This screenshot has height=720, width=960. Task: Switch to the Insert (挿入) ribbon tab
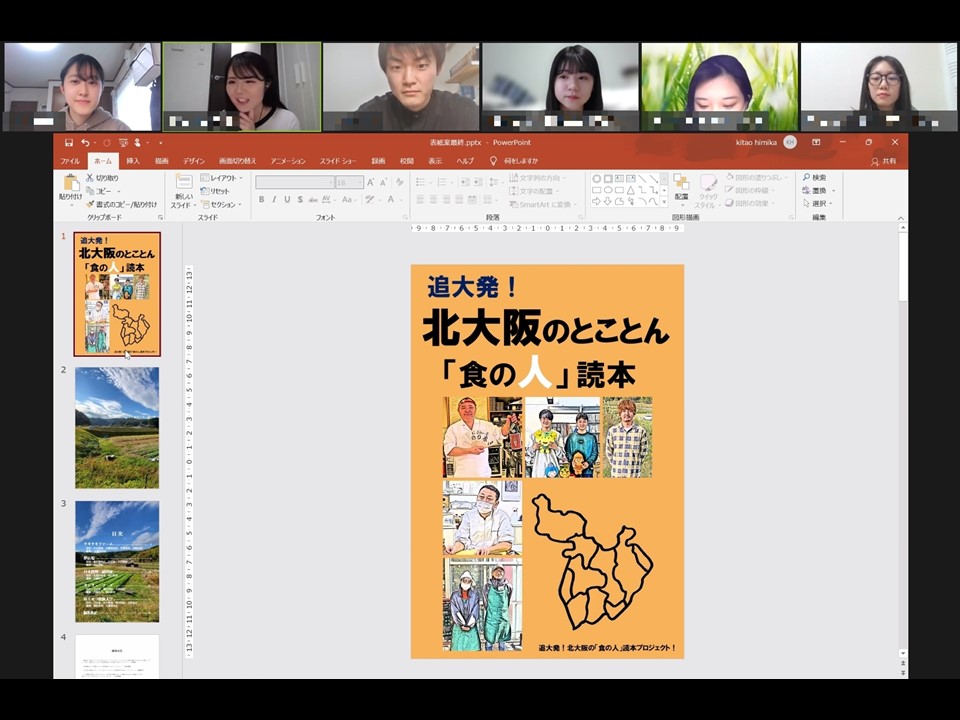tap(133, 161)
